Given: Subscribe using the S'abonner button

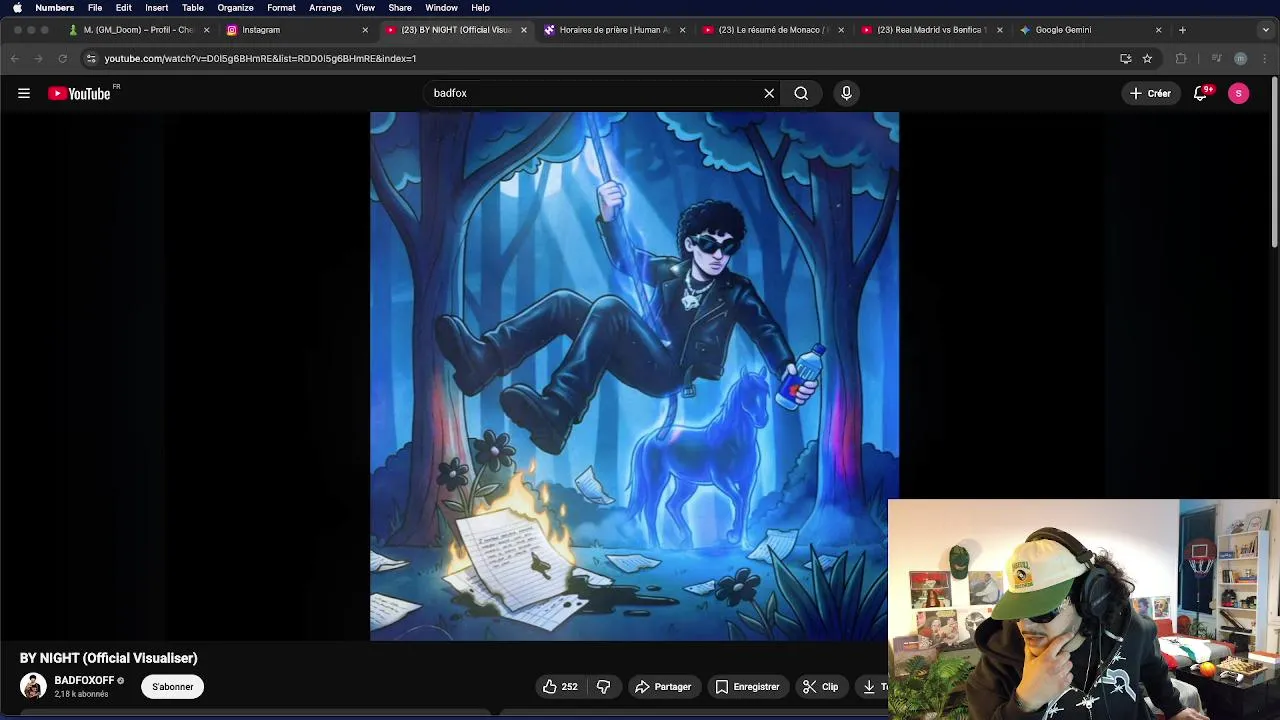Looking at the screenshot, I should tap(173, 687).
